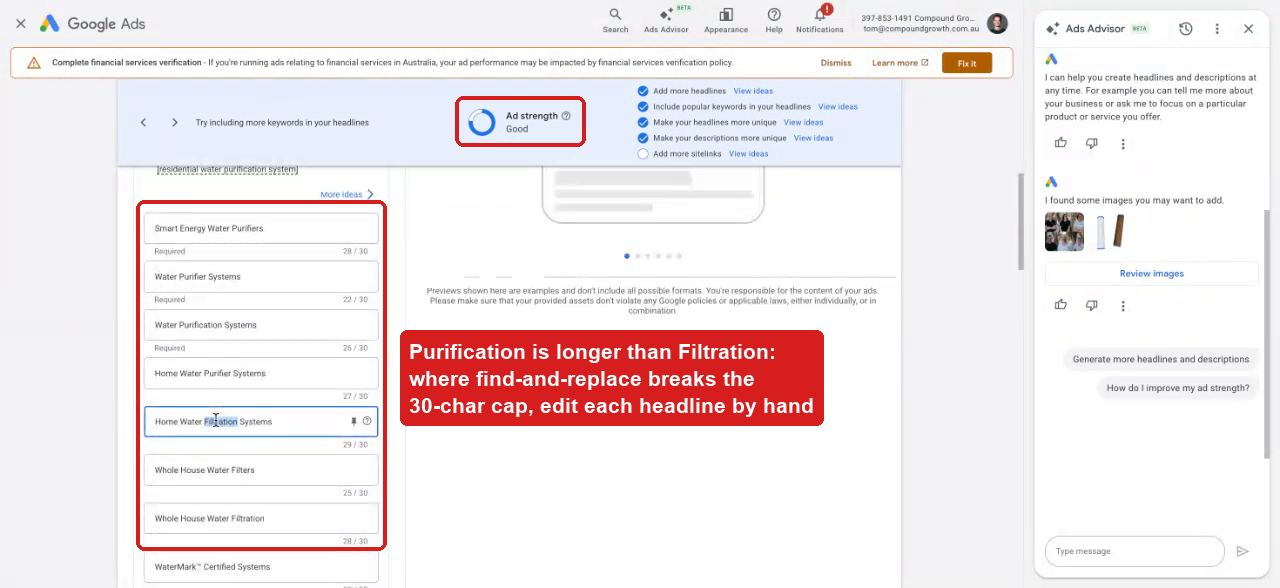Screen dimensions: 1280x588
Task: Send the Ads Advisor message
Action: (x=1243, y=551)
